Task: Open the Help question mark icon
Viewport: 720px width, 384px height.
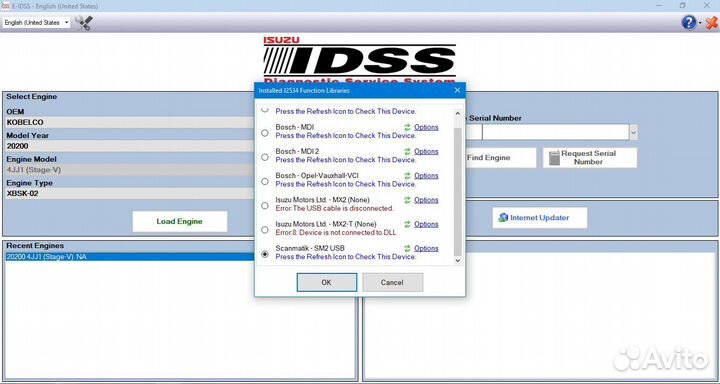Action: pyautogui.click(x=688, y=22)
